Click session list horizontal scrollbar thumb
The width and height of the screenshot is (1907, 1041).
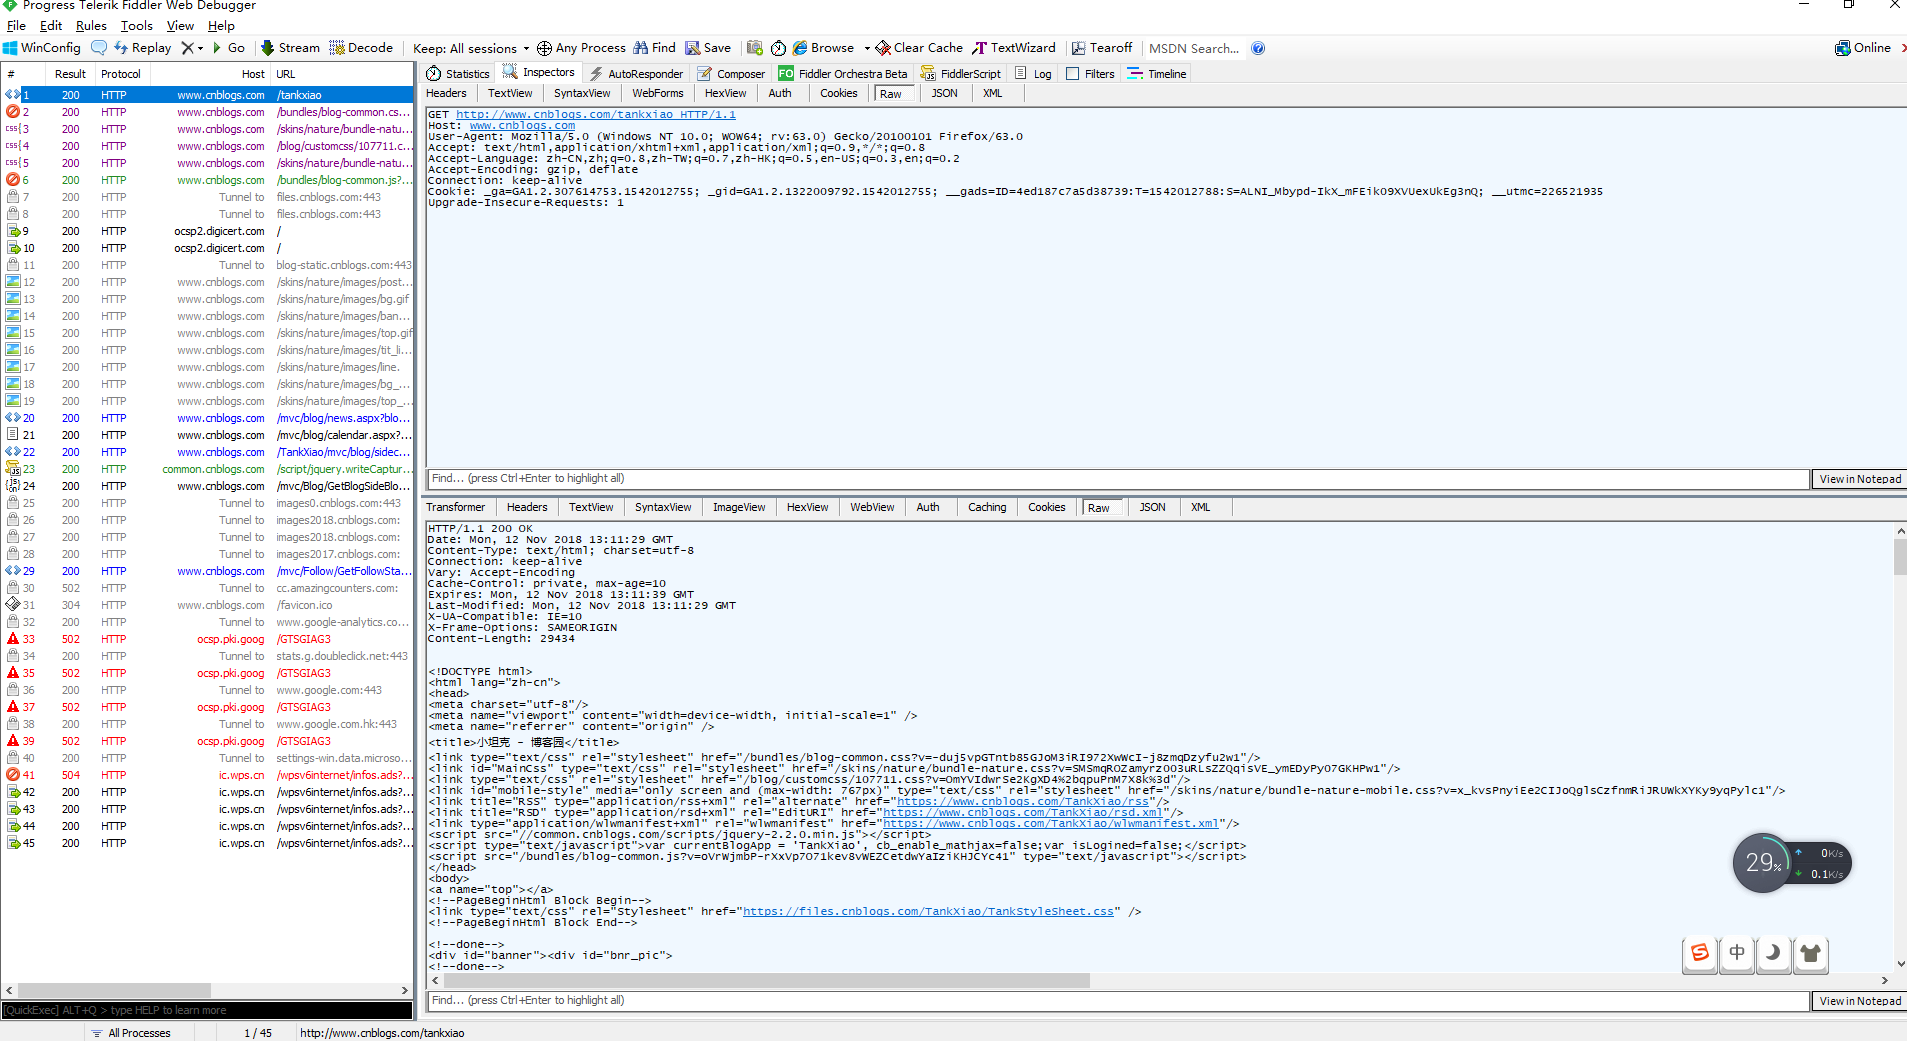[112, 990]
